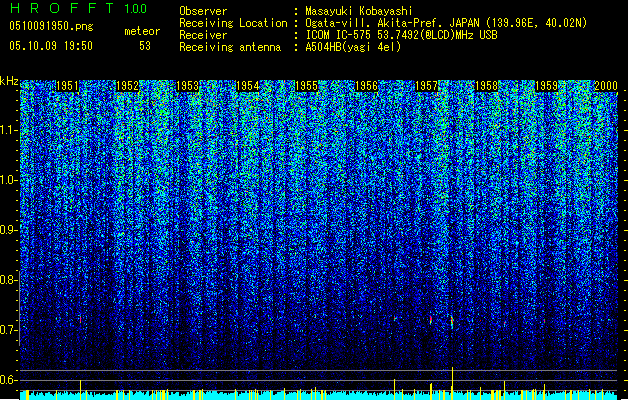Click observer name Masayuki Kobayashi
The image size is (629, 400).
359,11
